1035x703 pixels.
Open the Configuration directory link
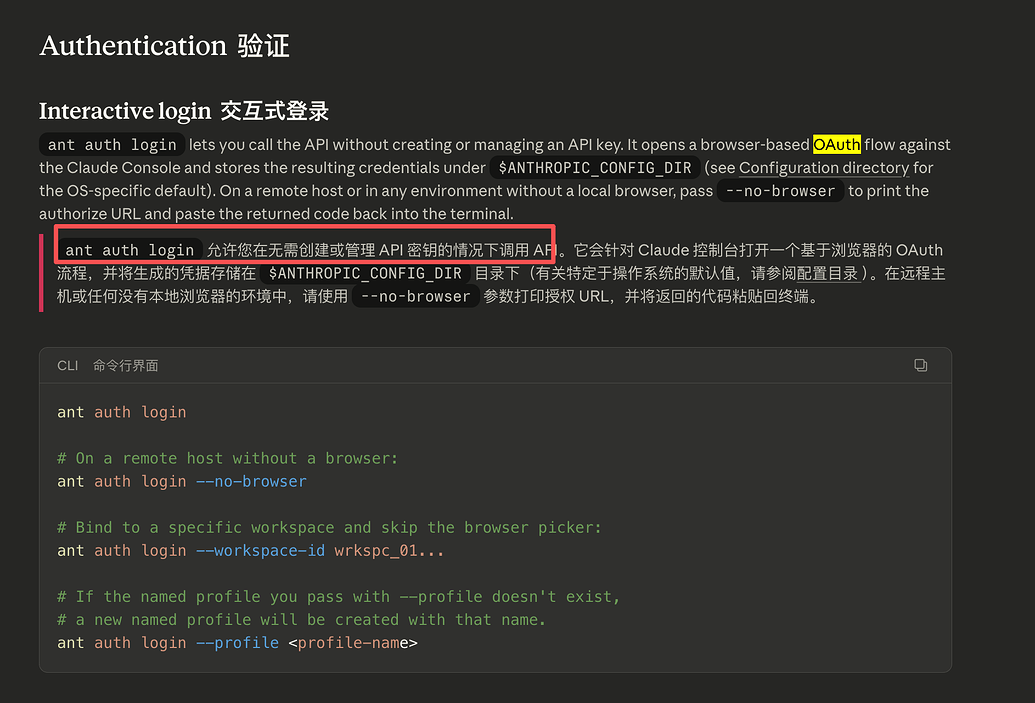pyautogui.click(x=824, y=168)
